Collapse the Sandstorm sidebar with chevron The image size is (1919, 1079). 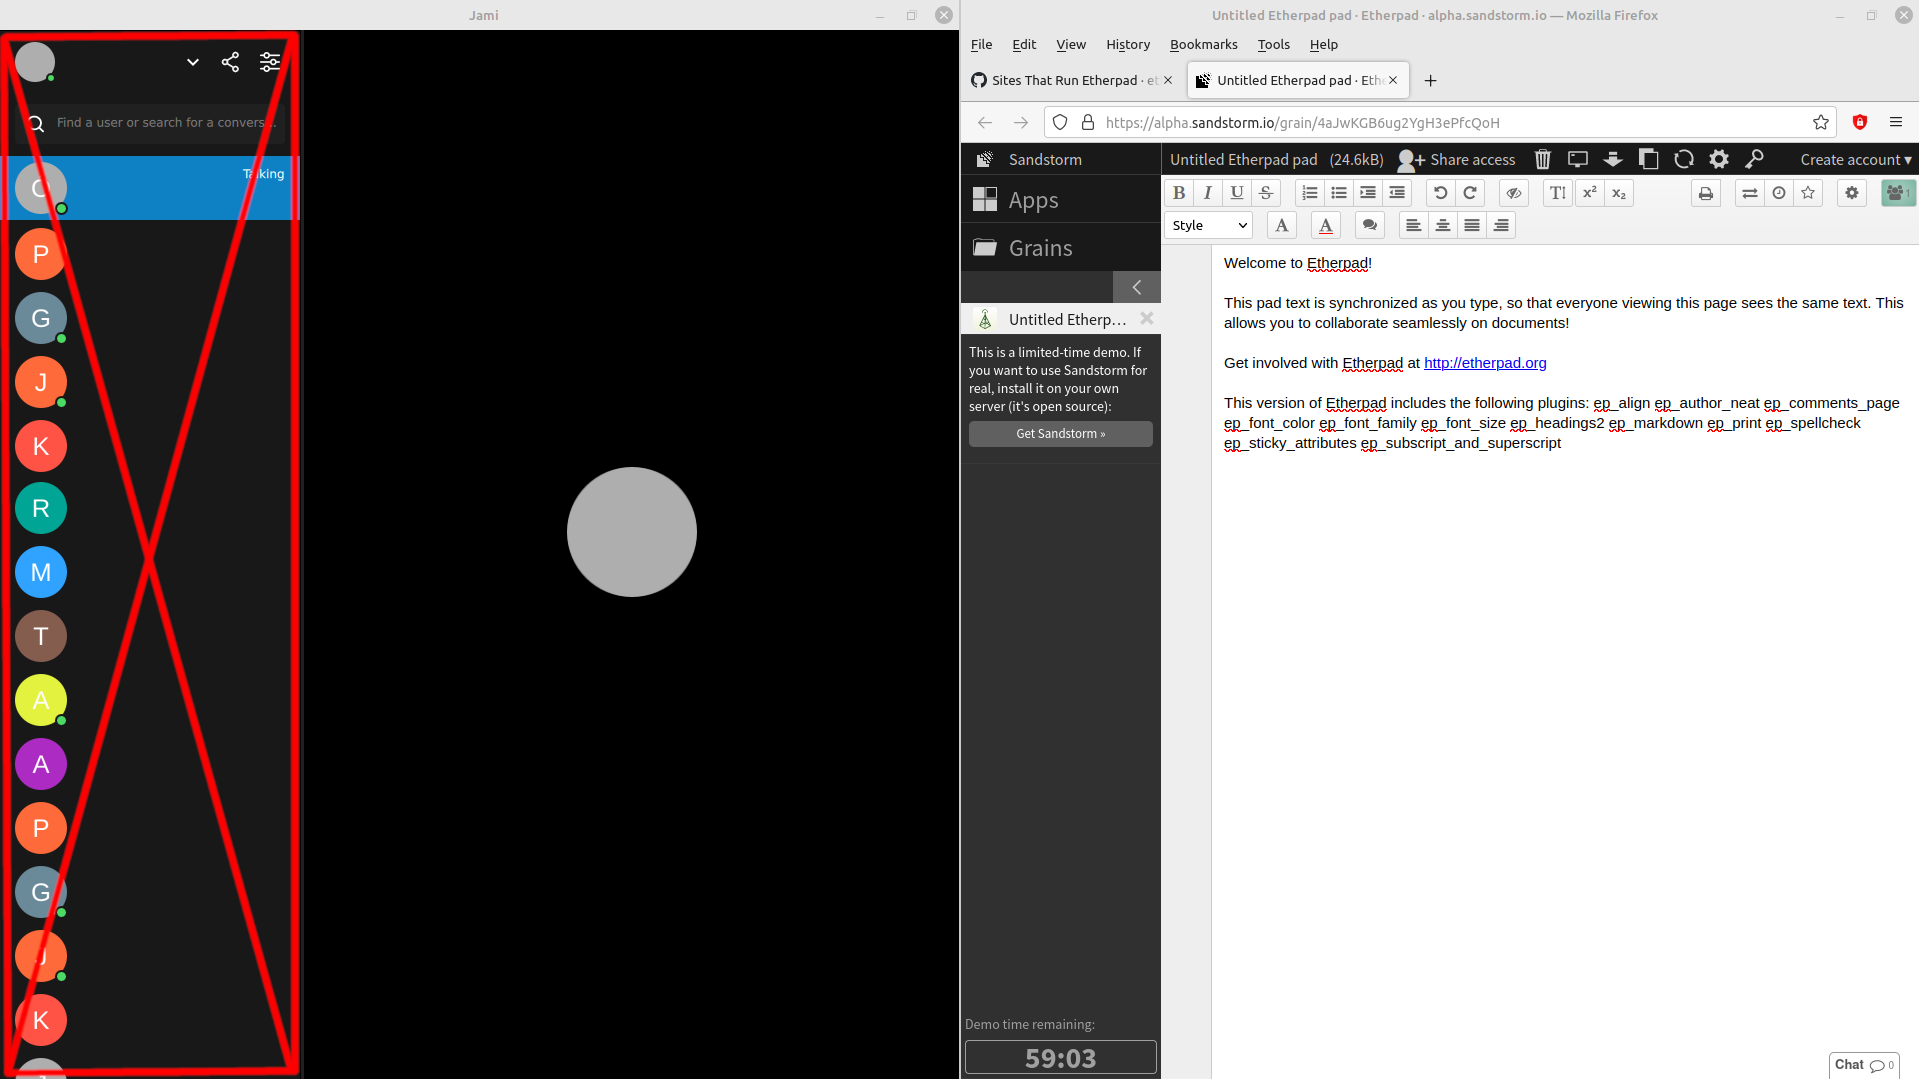pyautogui.click(x=1137, y=287)
